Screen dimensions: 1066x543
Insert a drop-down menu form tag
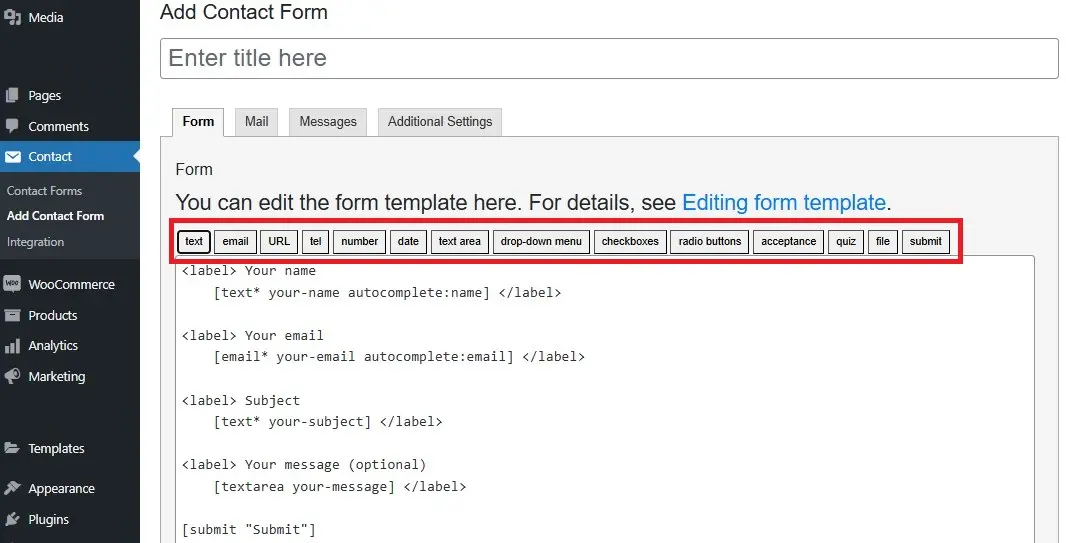[541, 241]
